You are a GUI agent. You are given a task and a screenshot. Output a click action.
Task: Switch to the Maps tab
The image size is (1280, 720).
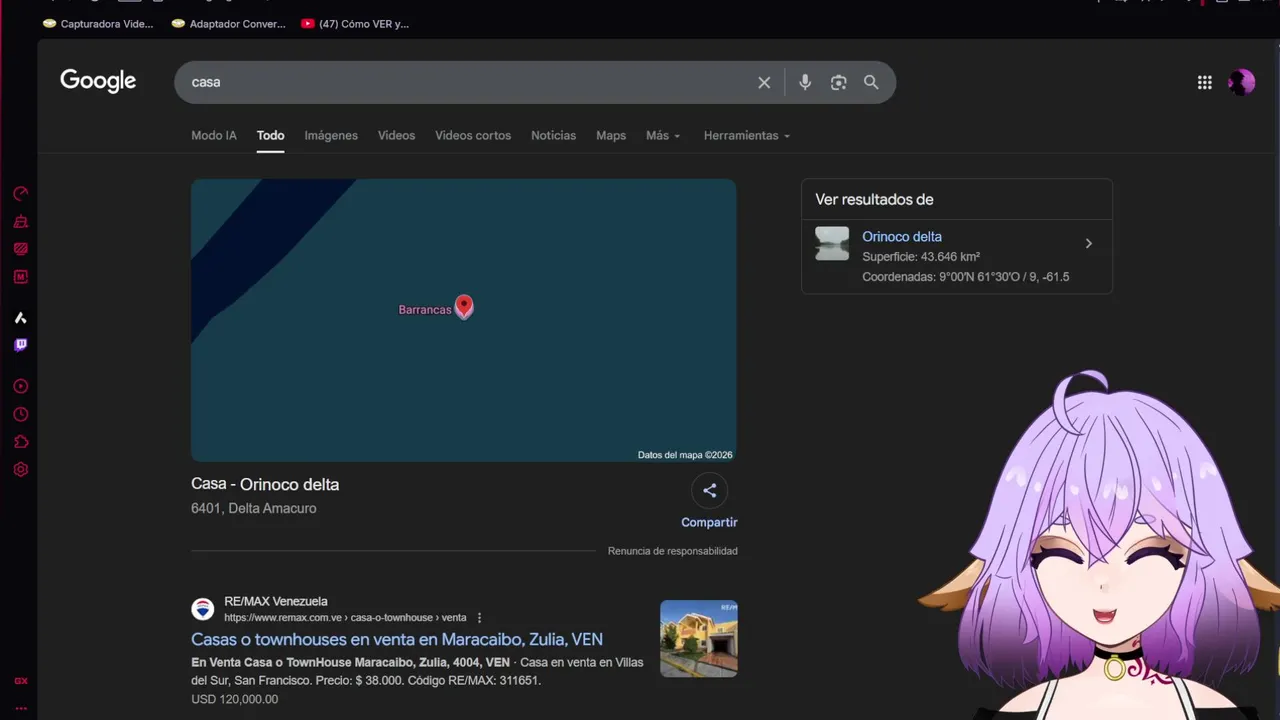pos(611,136)
